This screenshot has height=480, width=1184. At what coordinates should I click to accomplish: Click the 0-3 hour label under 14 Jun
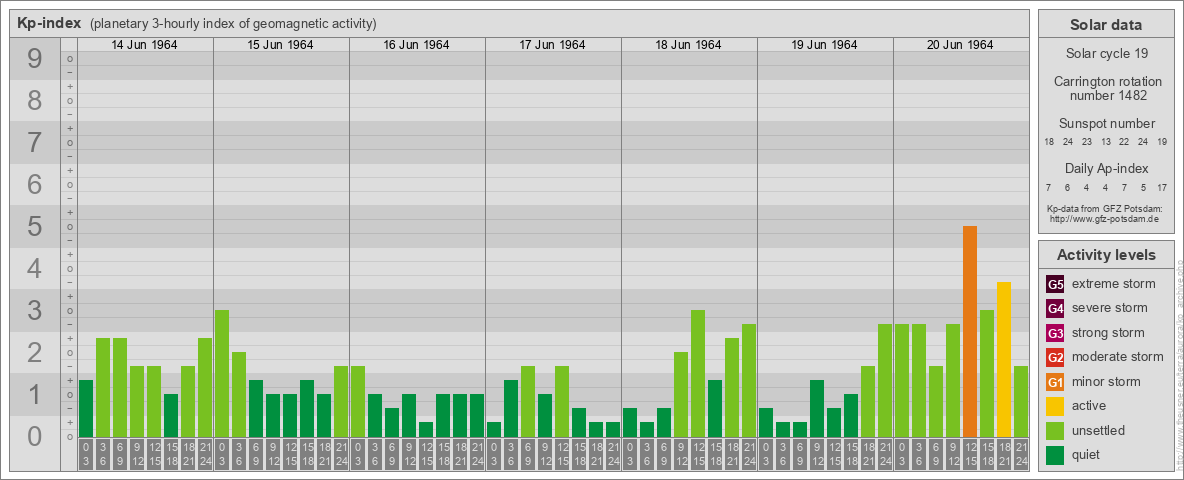pyautogui.click(x=86, y=454)
